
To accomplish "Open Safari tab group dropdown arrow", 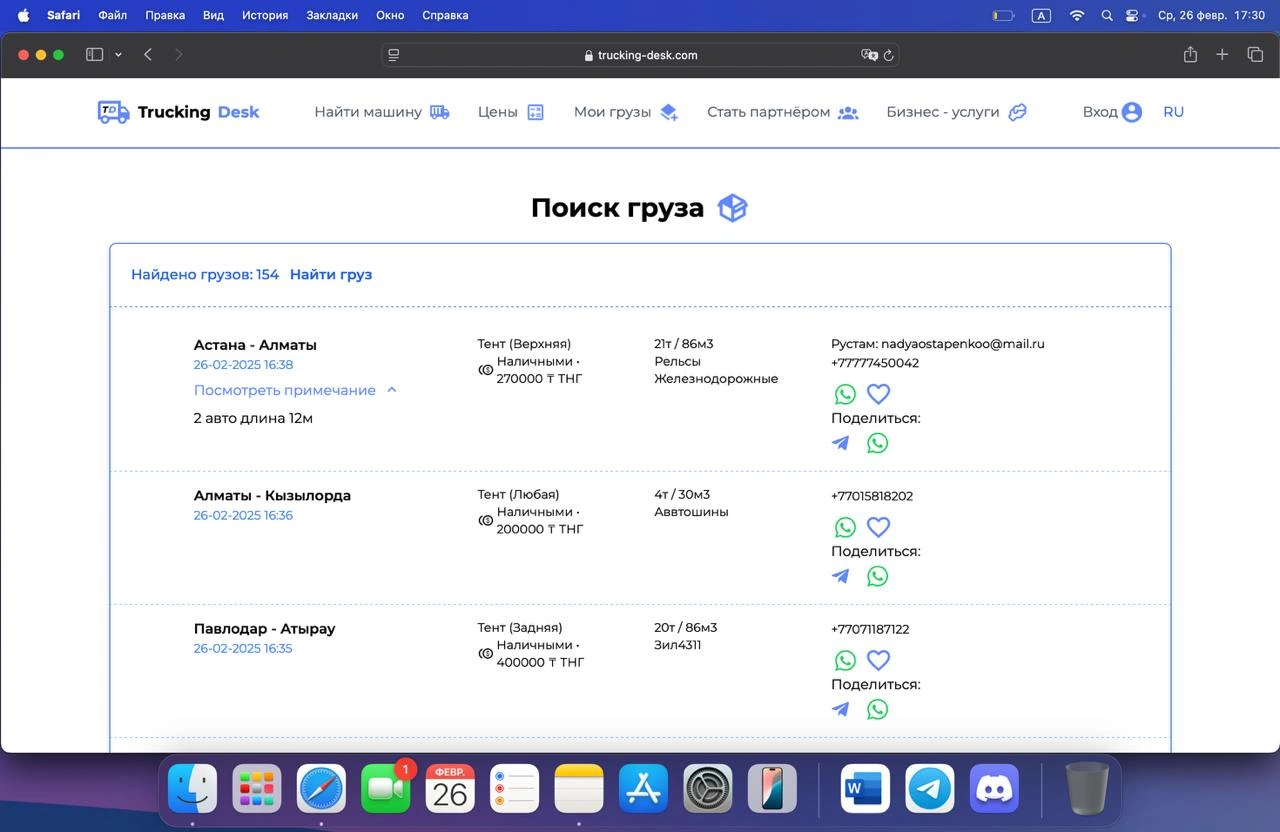I will pos(118,55).
